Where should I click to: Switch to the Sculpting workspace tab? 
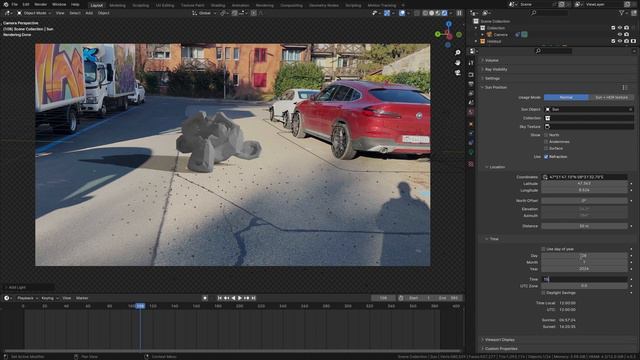[x=140, y=5]
